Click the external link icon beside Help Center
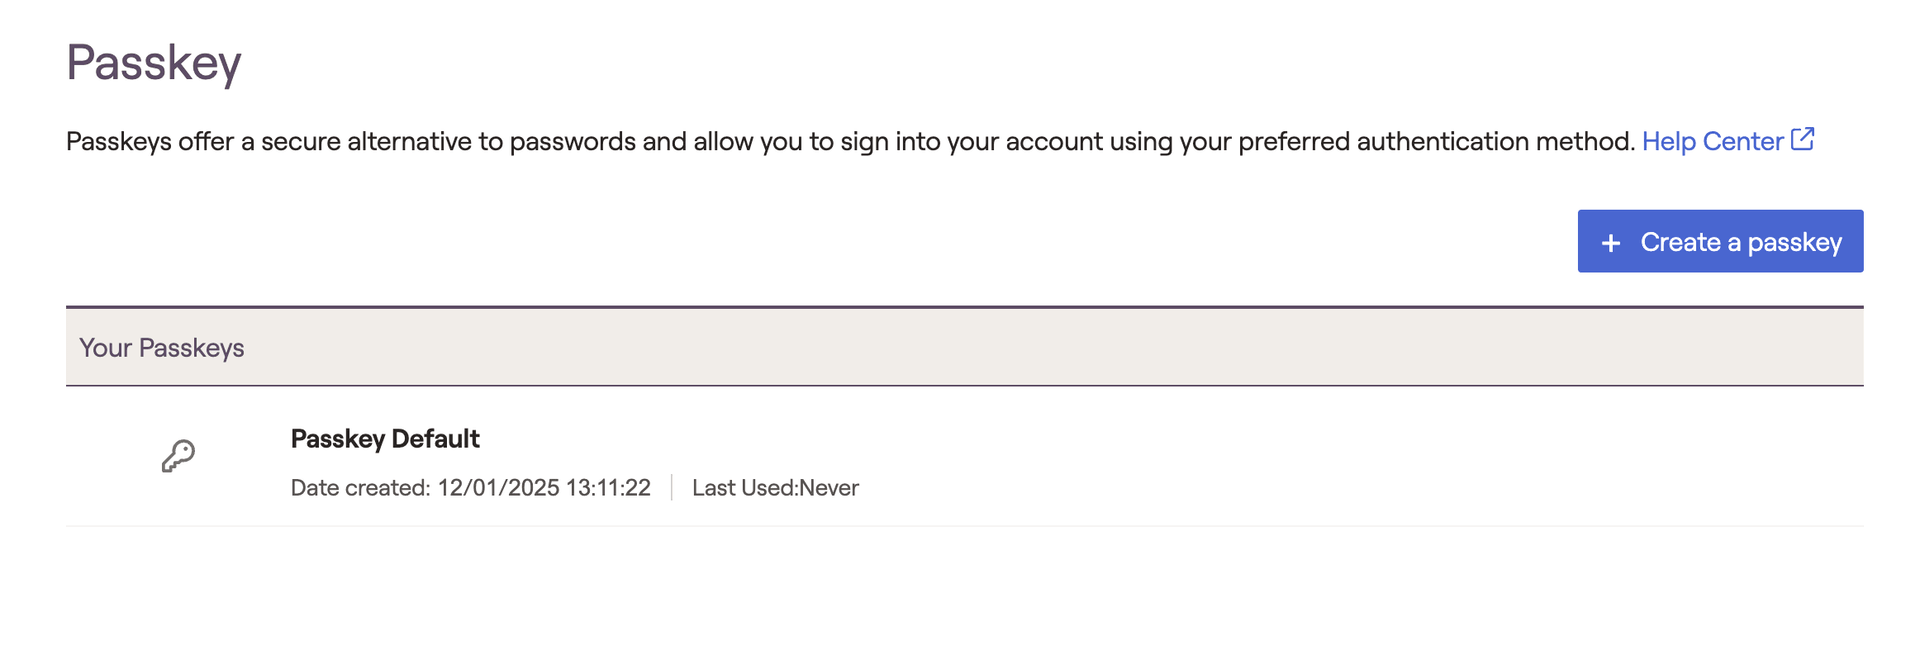The height and width of the screenshot is (659, 1920). point(1802,139)
